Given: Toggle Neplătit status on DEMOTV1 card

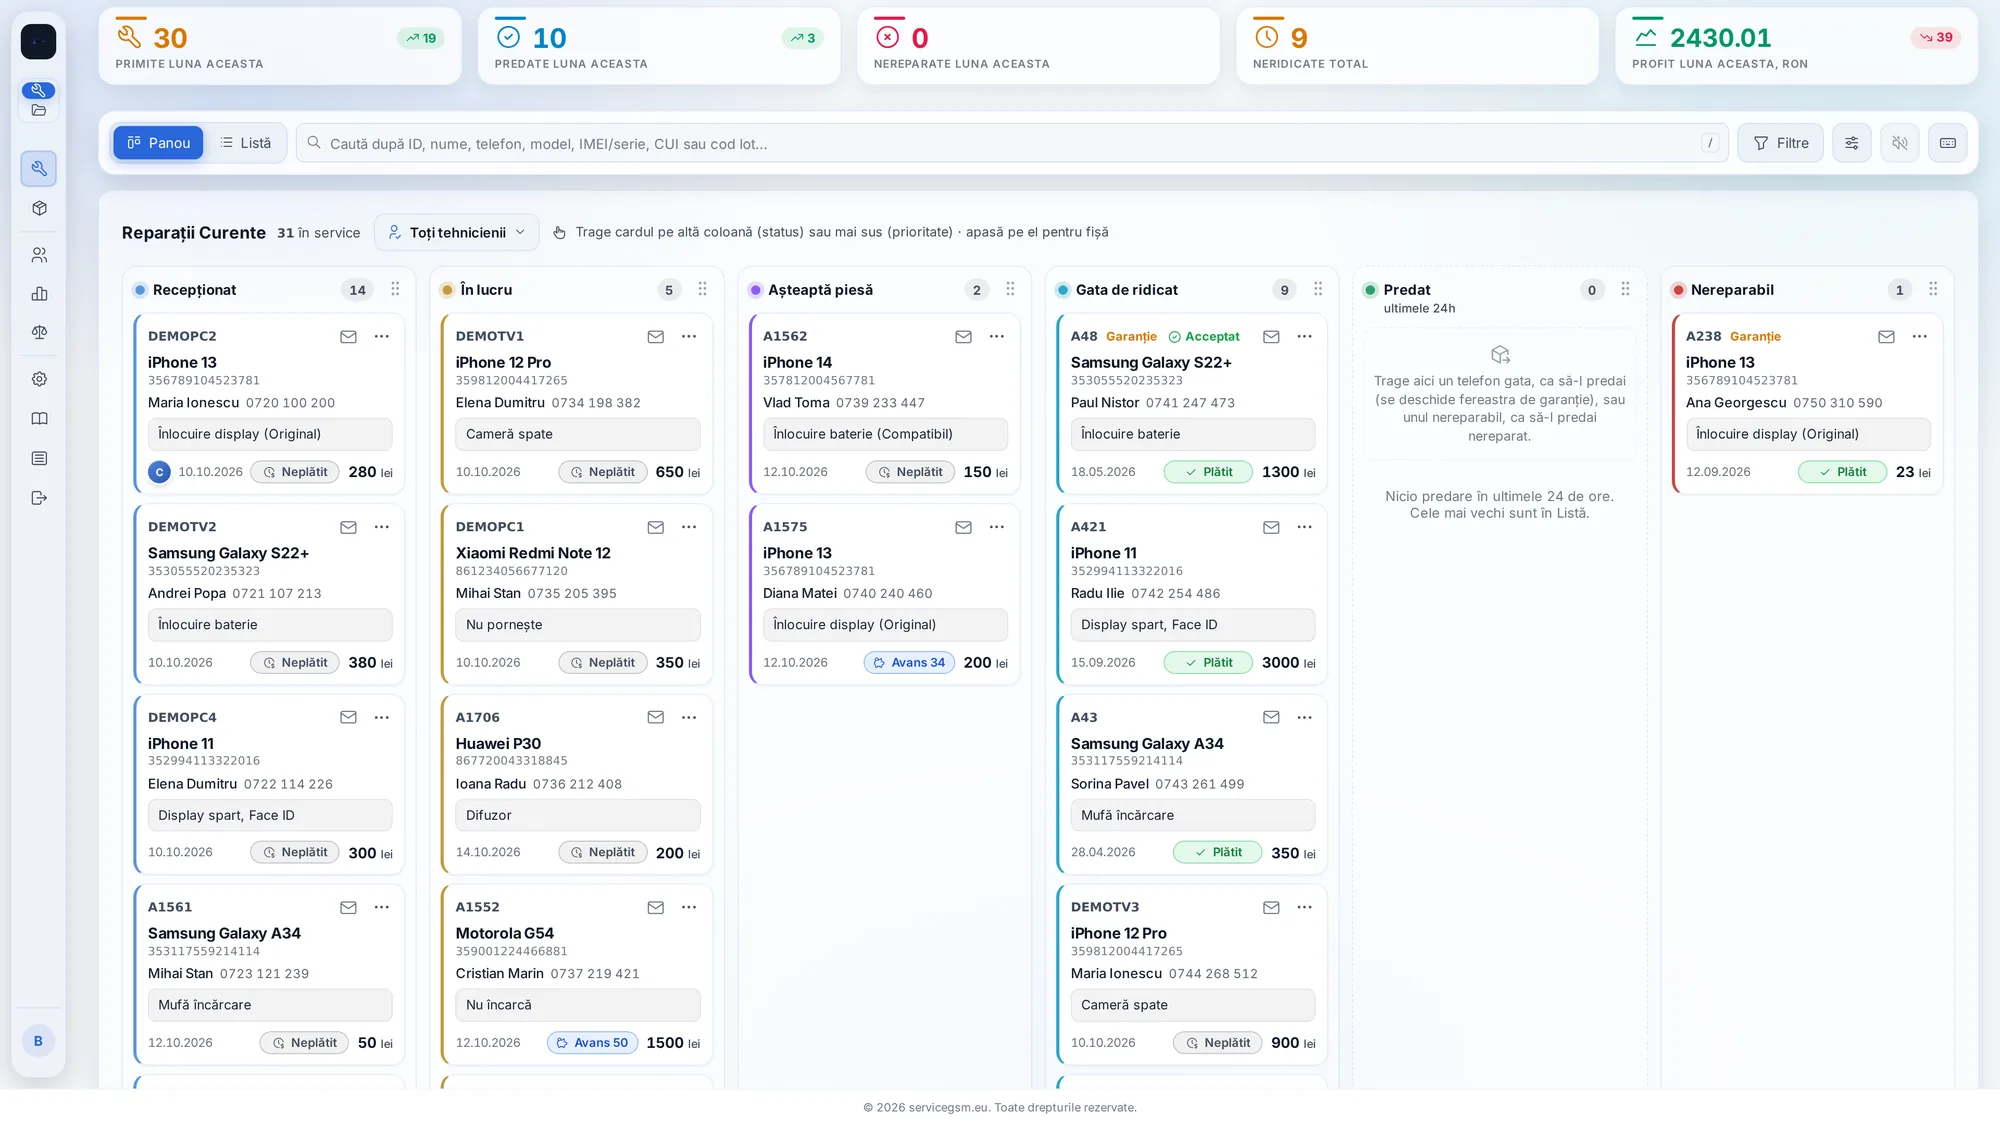Looking at the screenshot, I should (602, 472).
